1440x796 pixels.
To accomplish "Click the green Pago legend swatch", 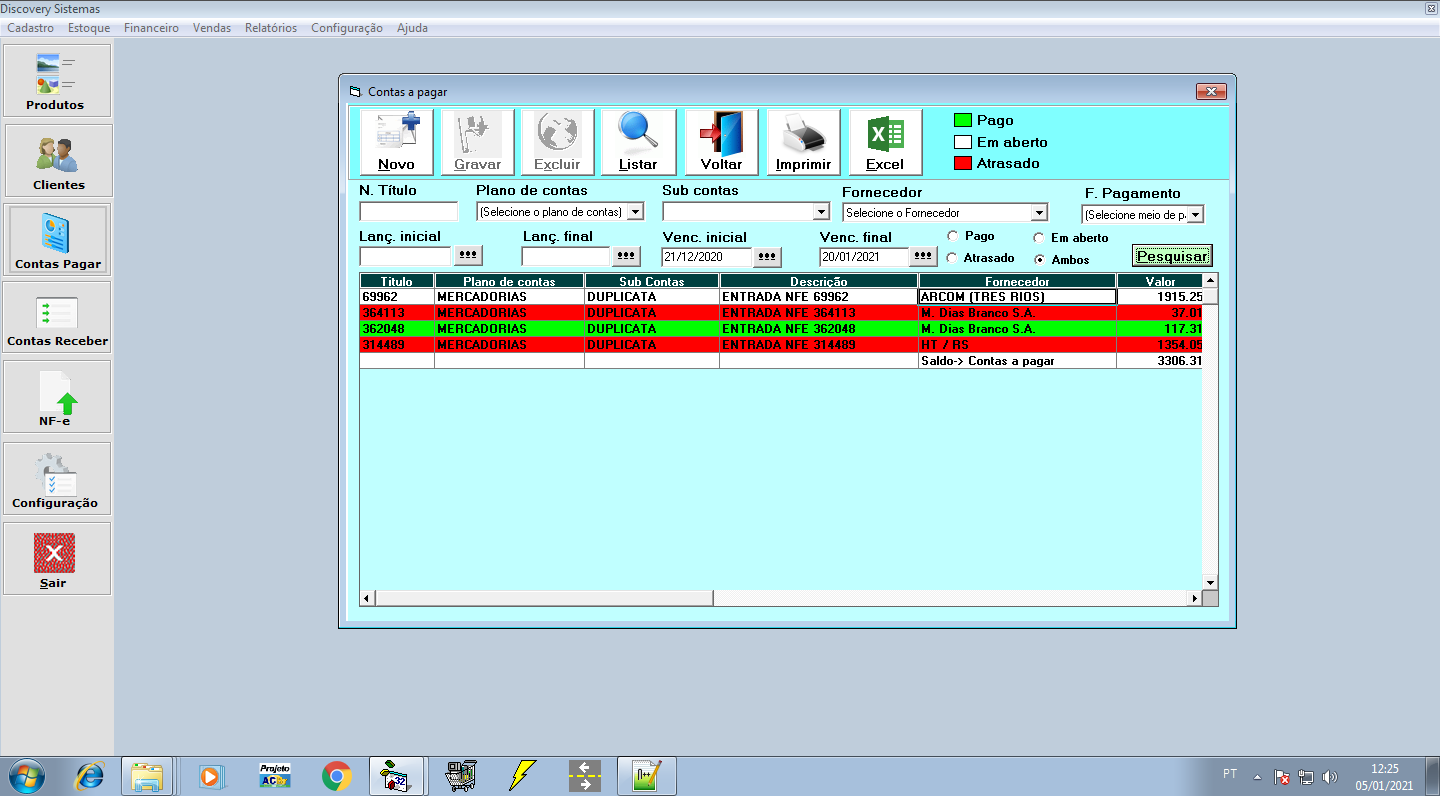I will (963, 120).
